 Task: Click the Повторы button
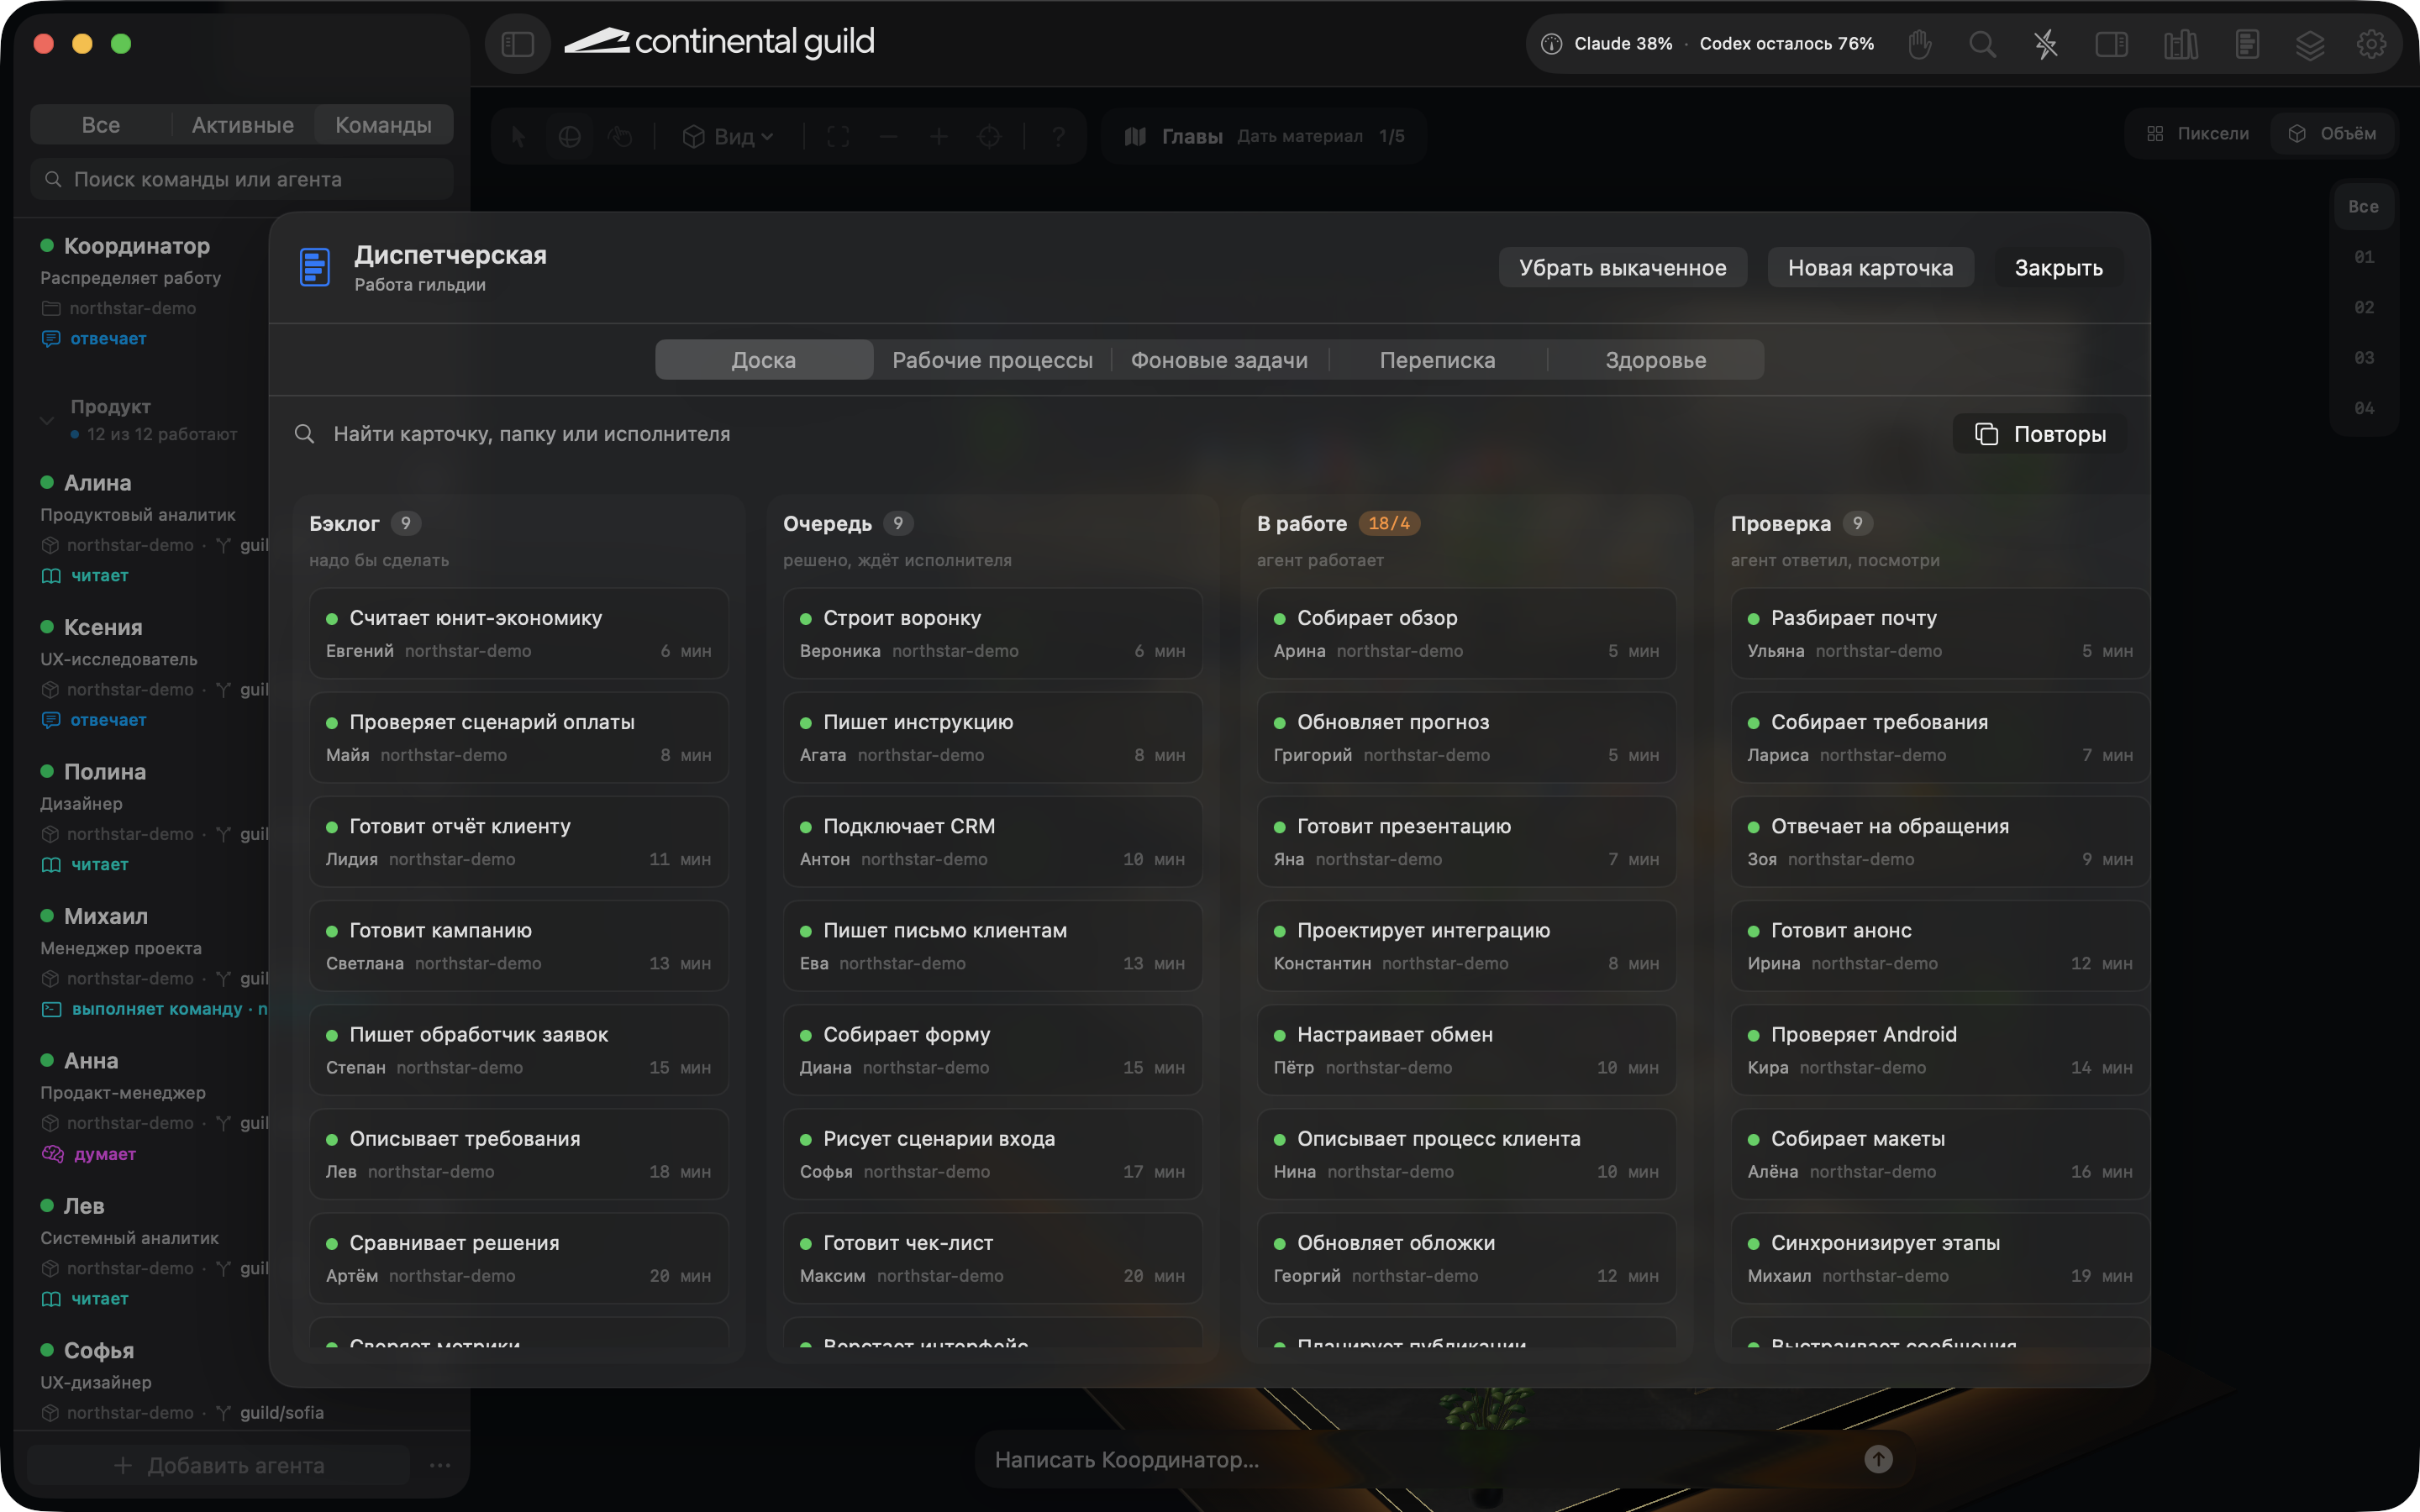(2040, 434)
